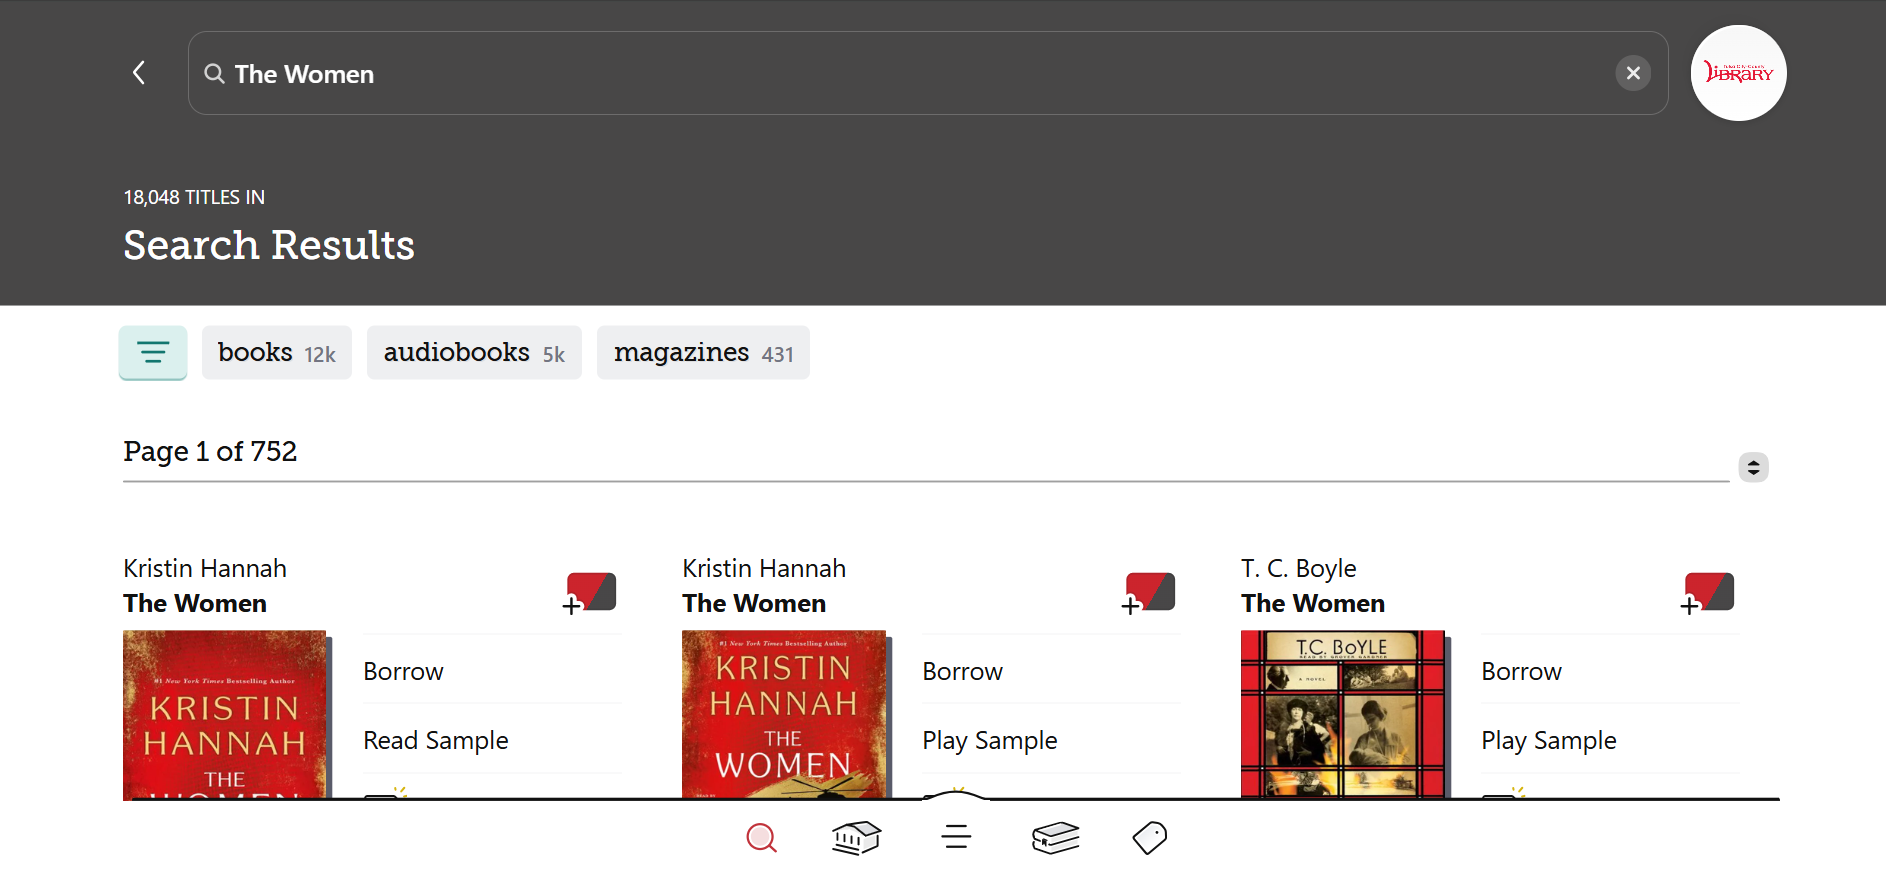This screenshot has height=881, width=1886.
Task: Filter results by magazines
Action: point(703,352)
